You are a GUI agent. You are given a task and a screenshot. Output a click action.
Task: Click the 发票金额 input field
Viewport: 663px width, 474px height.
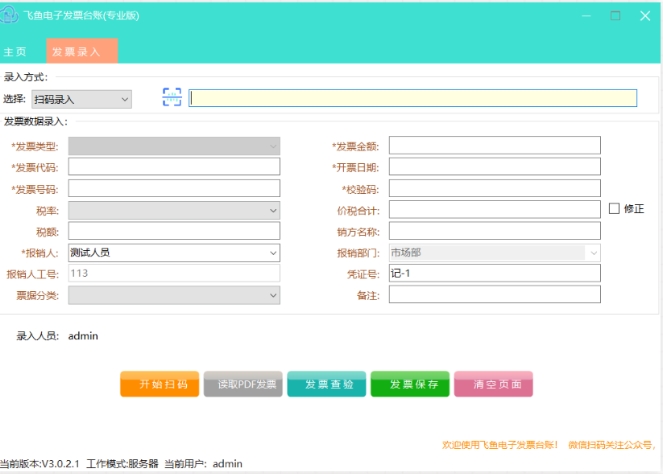(x=495, y=145)
